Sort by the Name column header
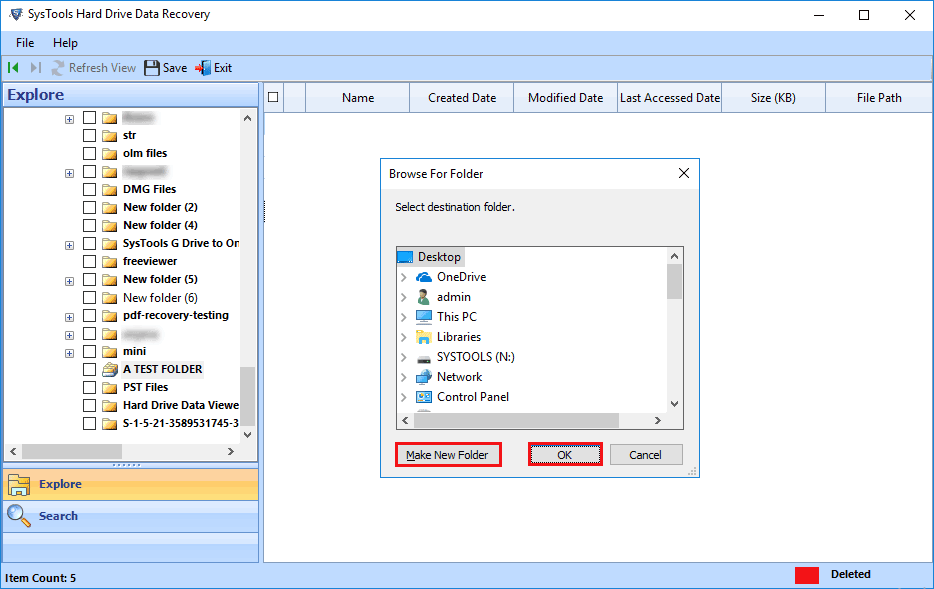The width and height of the screenshot is (934, 589). pyautogui.click(x=357, y=98)
